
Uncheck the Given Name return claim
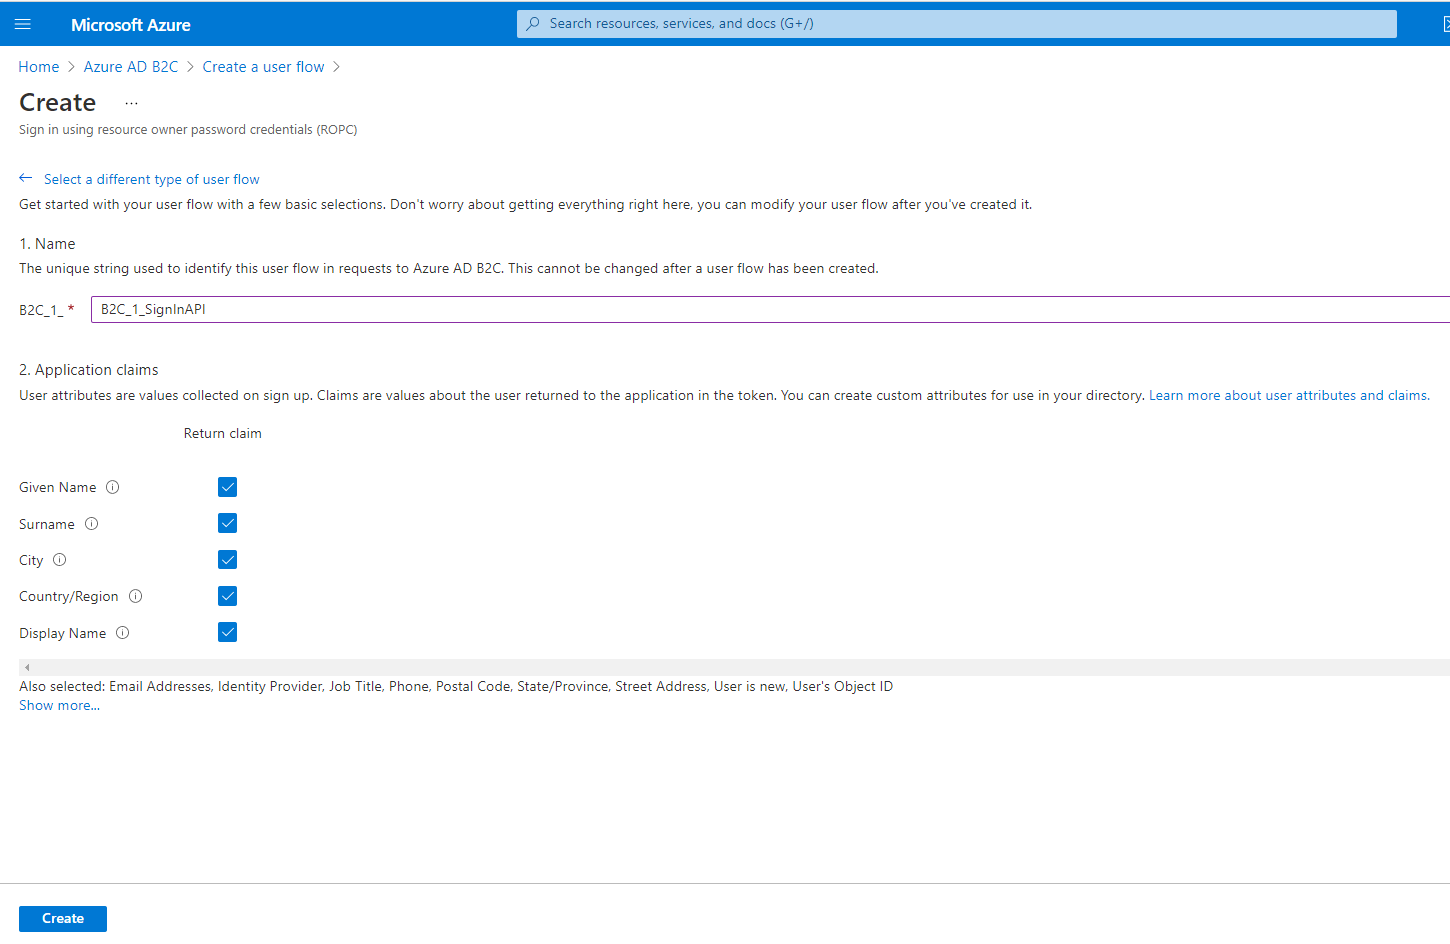[227, 487]
